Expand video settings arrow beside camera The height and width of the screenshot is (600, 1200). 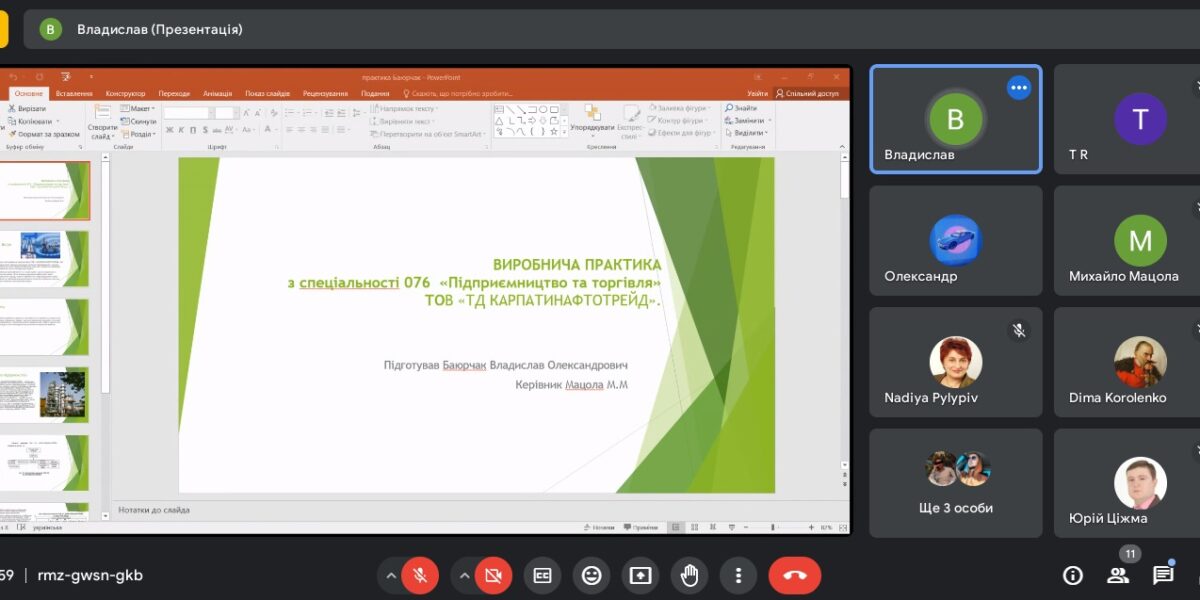click(464, 576)
